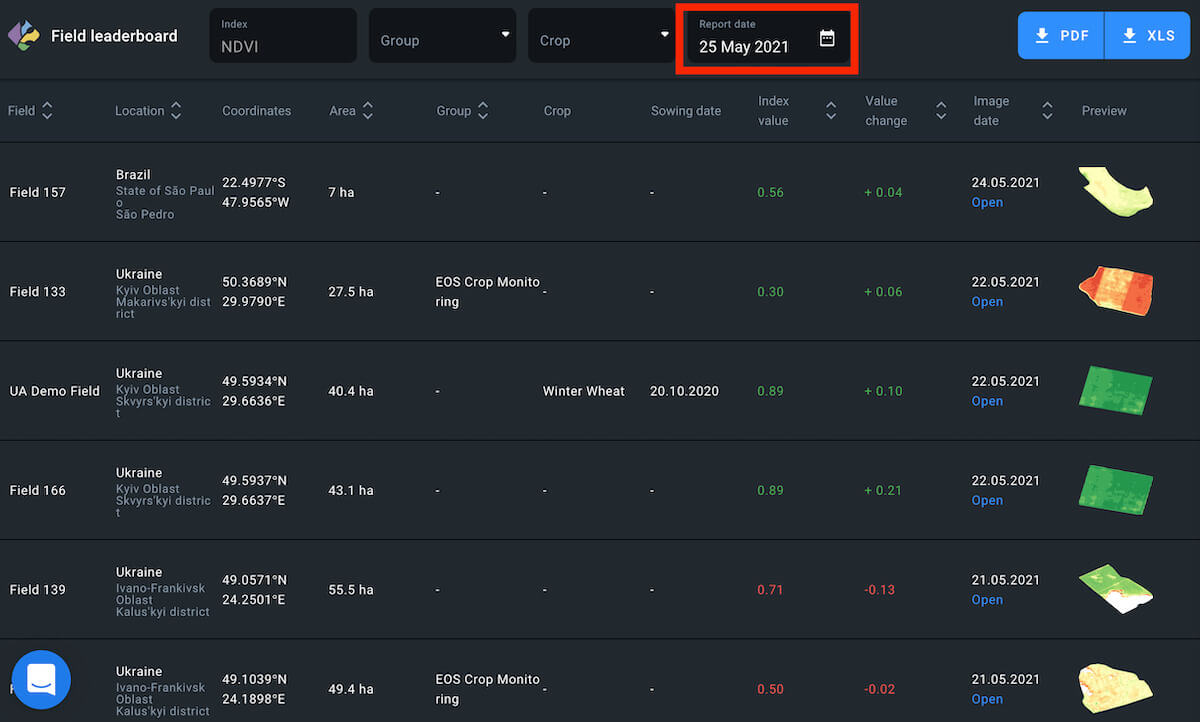Open image link for Field 157

point(987,202)
